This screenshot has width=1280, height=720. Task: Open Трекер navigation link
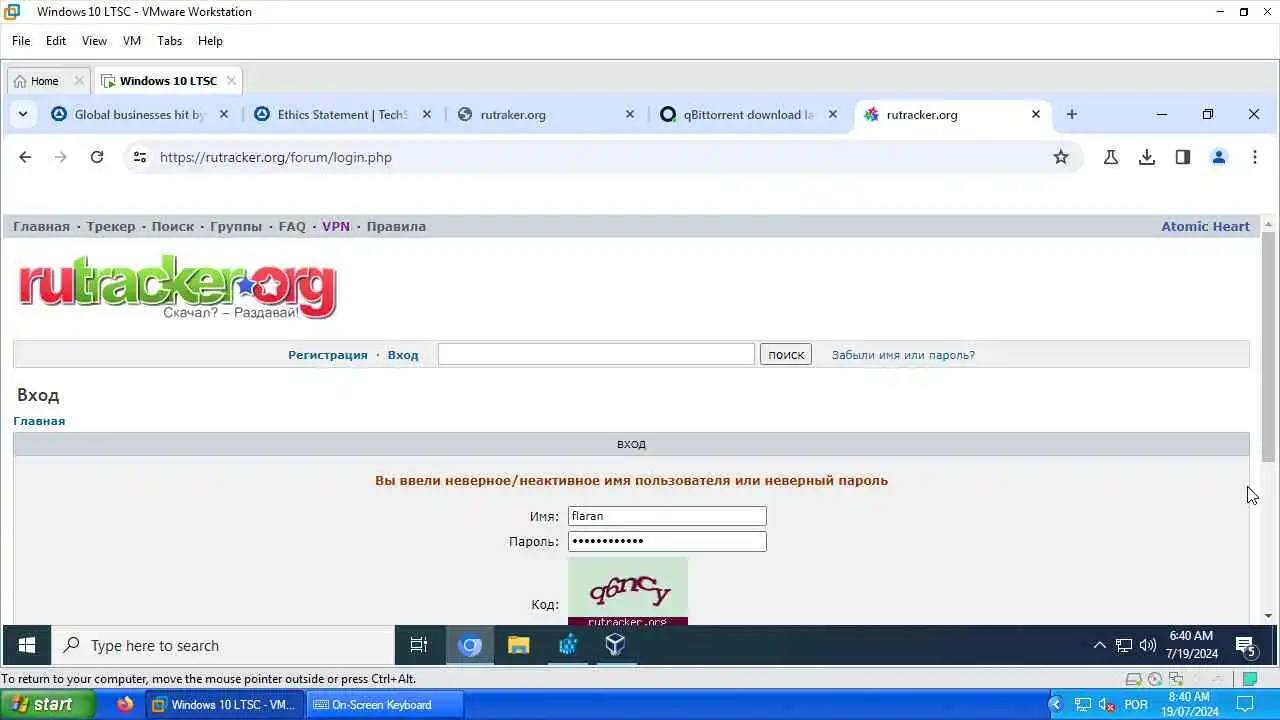point(110,226)
